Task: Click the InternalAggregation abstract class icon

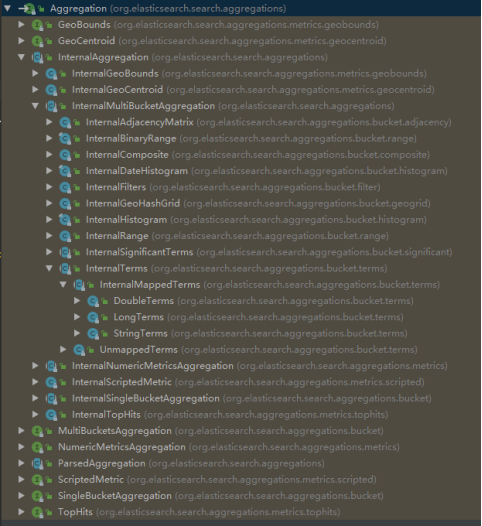Action: 37,57
